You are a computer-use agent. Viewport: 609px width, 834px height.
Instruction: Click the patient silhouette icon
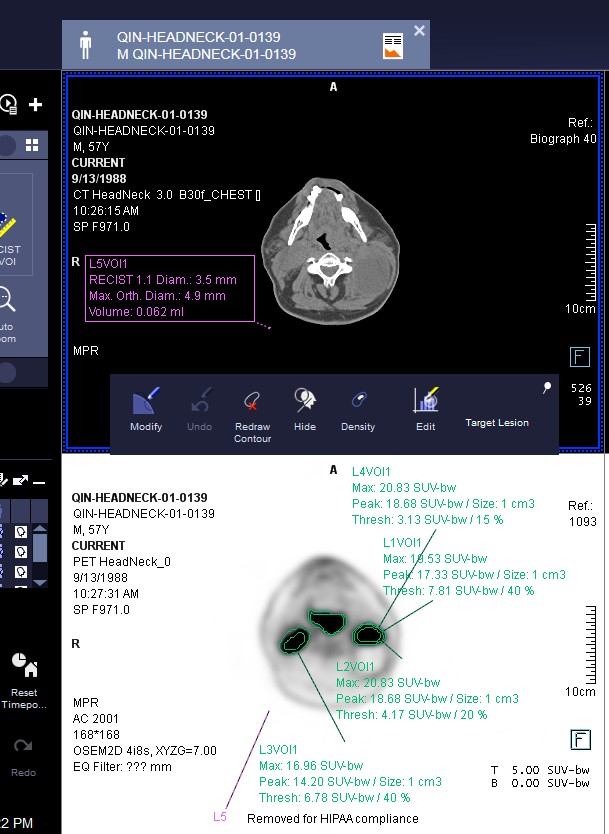click(85, 45)
